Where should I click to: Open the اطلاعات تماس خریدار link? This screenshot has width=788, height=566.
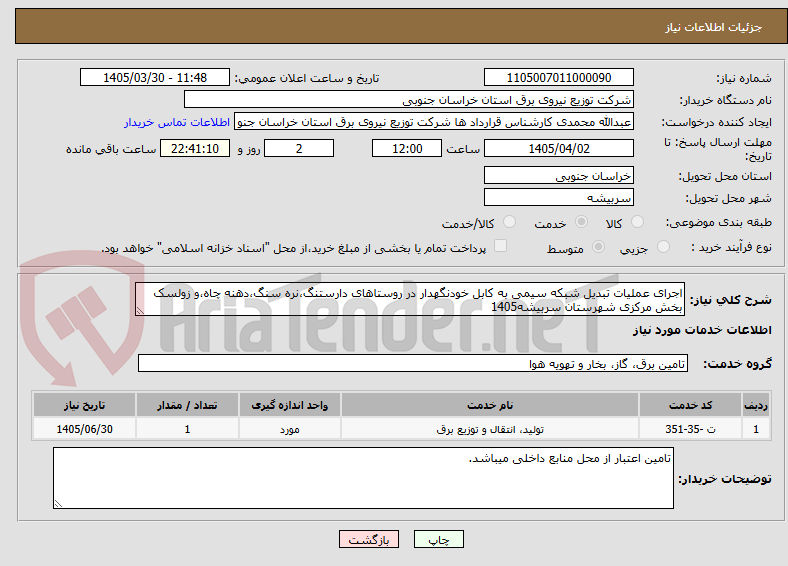pyautogui.click(x=177, y=122)
